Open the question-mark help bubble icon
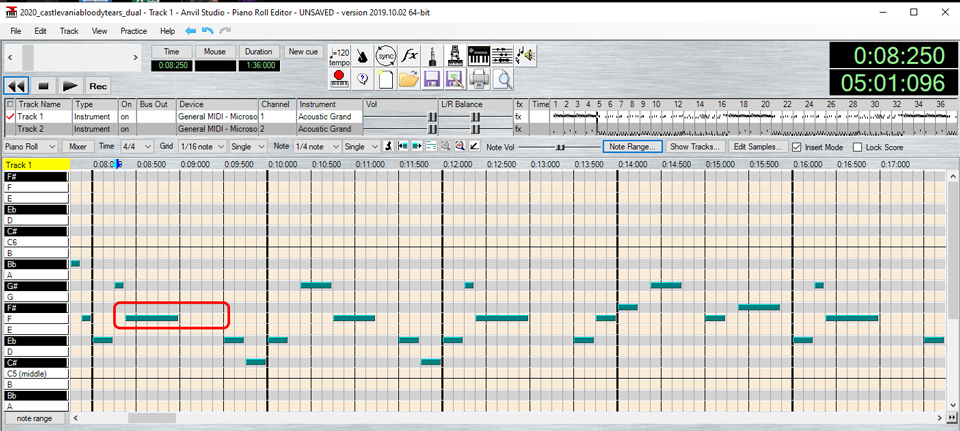This screenshot has height=431, width=960. 362,79
